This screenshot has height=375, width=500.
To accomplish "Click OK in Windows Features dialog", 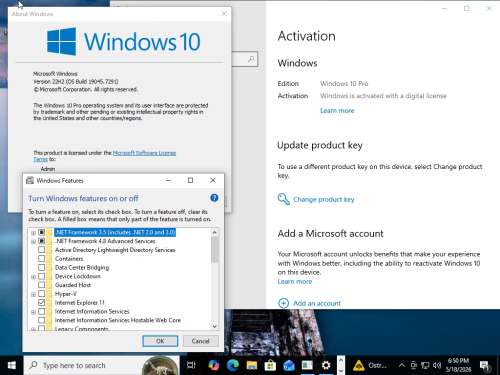I will pyautogui.click(x=160, y=341).
